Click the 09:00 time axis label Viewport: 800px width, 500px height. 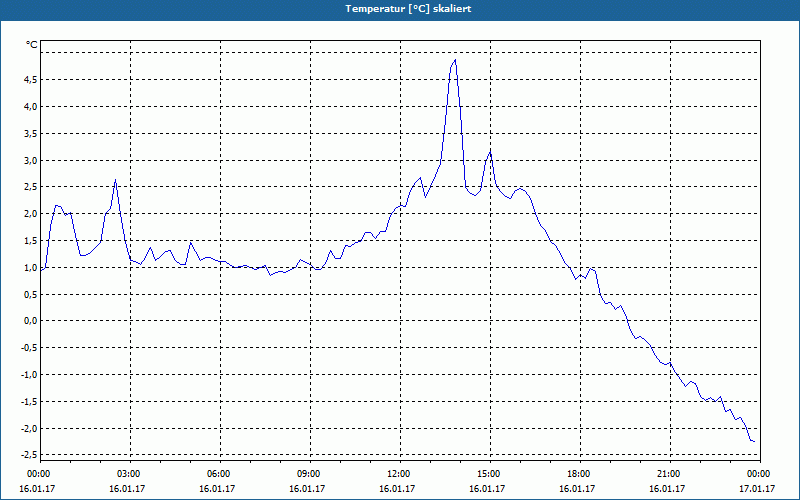[x=308, y=474]
